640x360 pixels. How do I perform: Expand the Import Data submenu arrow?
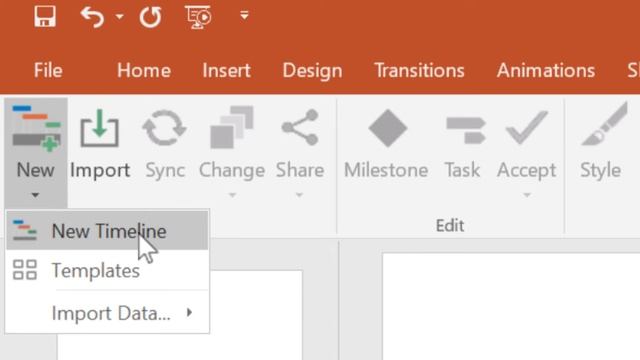(189, 313)
